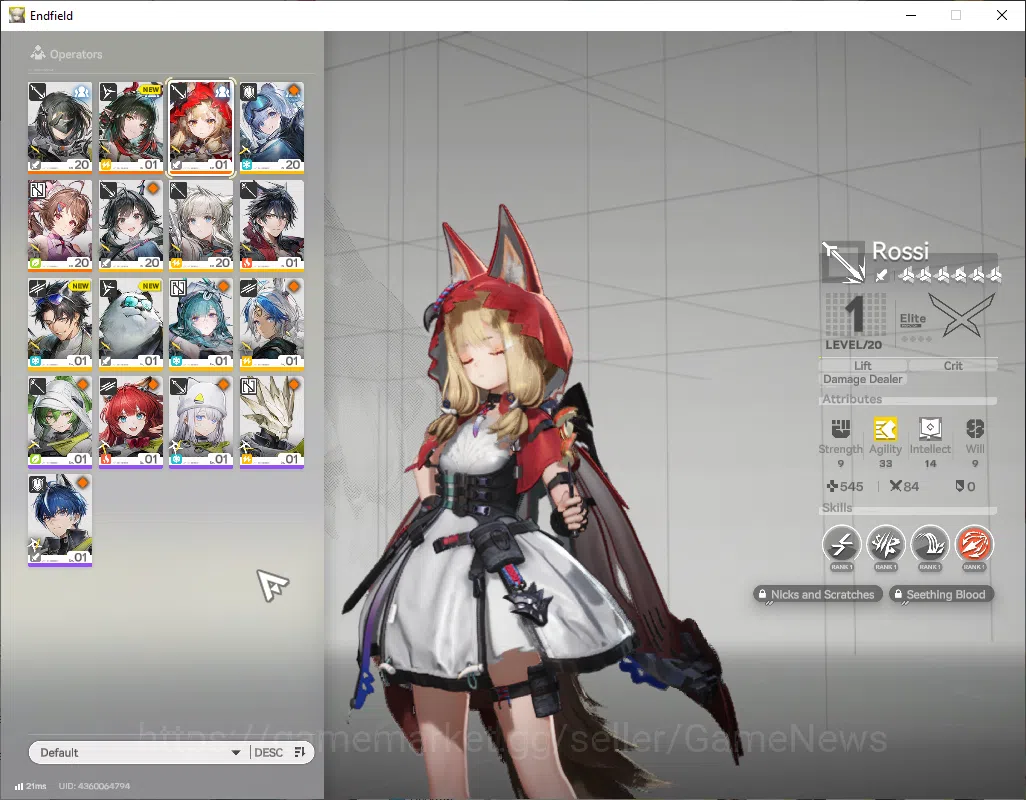Select the green-haired white-hooded operator card
The height and width of the screenshot is (800, 1026).
(x=60, y=422)
